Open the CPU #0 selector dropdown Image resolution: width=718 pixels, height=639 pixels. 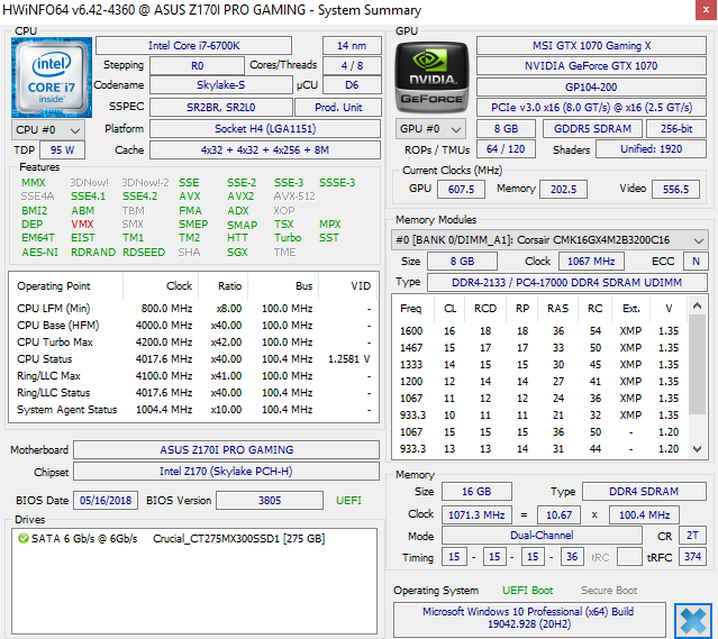coord(48,130)
